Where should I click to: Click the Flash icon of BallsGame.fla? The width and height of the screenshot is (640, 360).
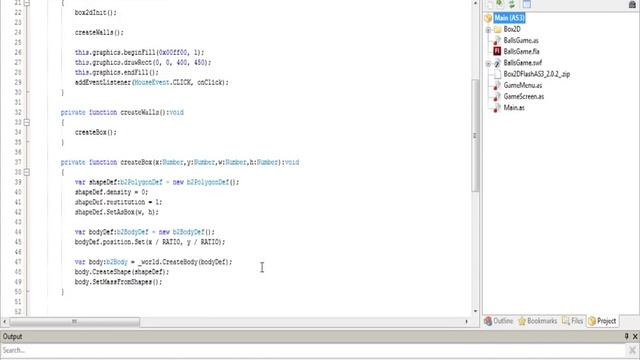(x=497, y=51)
